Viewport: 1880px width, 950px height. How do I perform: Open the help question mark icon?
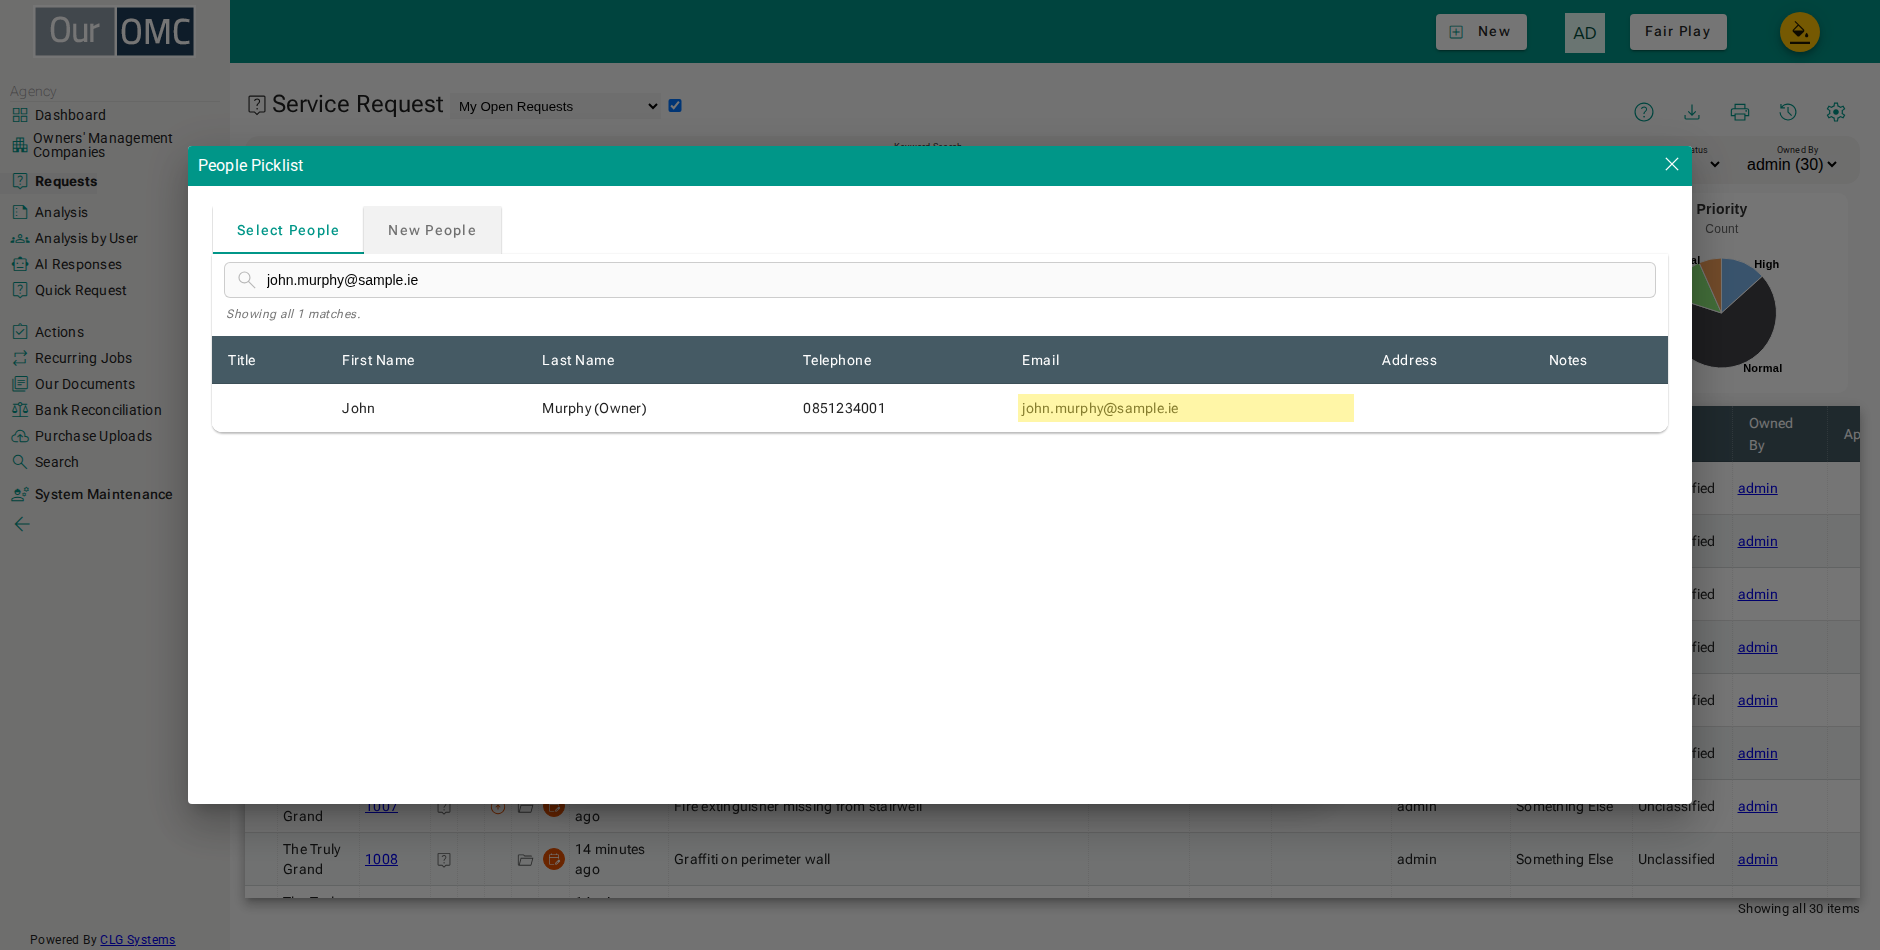click(x=1644, y=112)
